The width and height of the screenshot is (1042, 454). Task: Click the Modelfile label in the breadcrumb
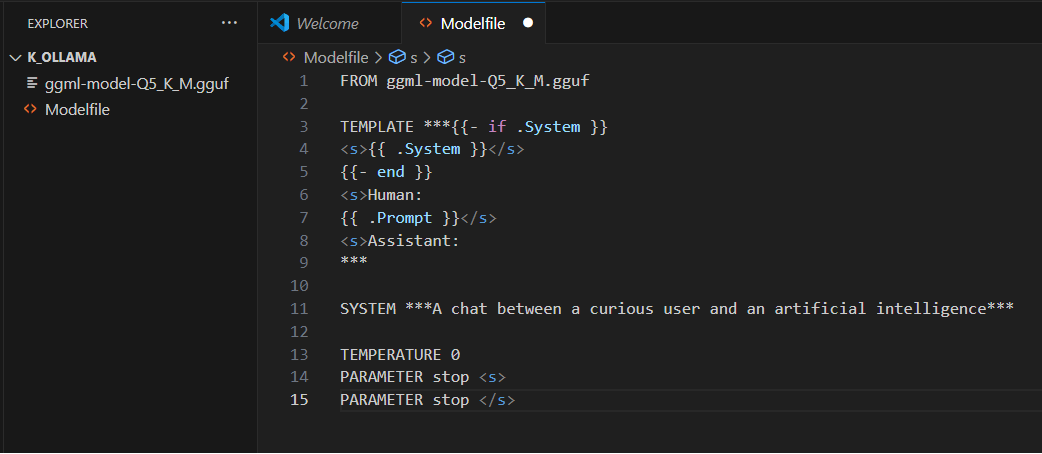pos(336,57)
